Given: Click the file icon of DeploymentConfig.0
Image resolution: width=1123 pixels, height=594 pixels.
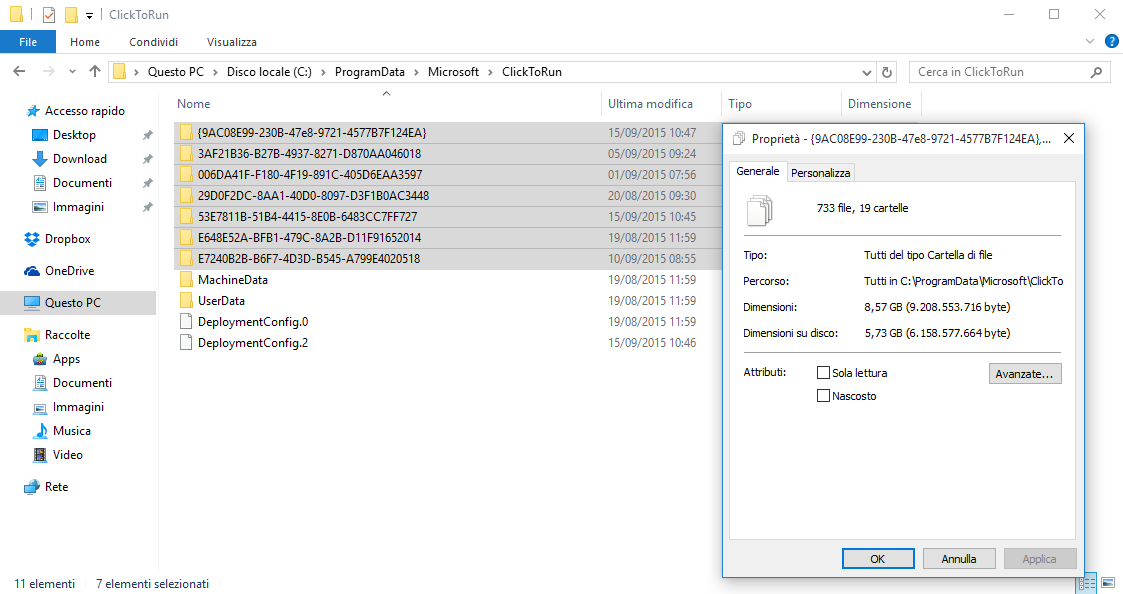Looking at the screenshot, I should point(186,321).
